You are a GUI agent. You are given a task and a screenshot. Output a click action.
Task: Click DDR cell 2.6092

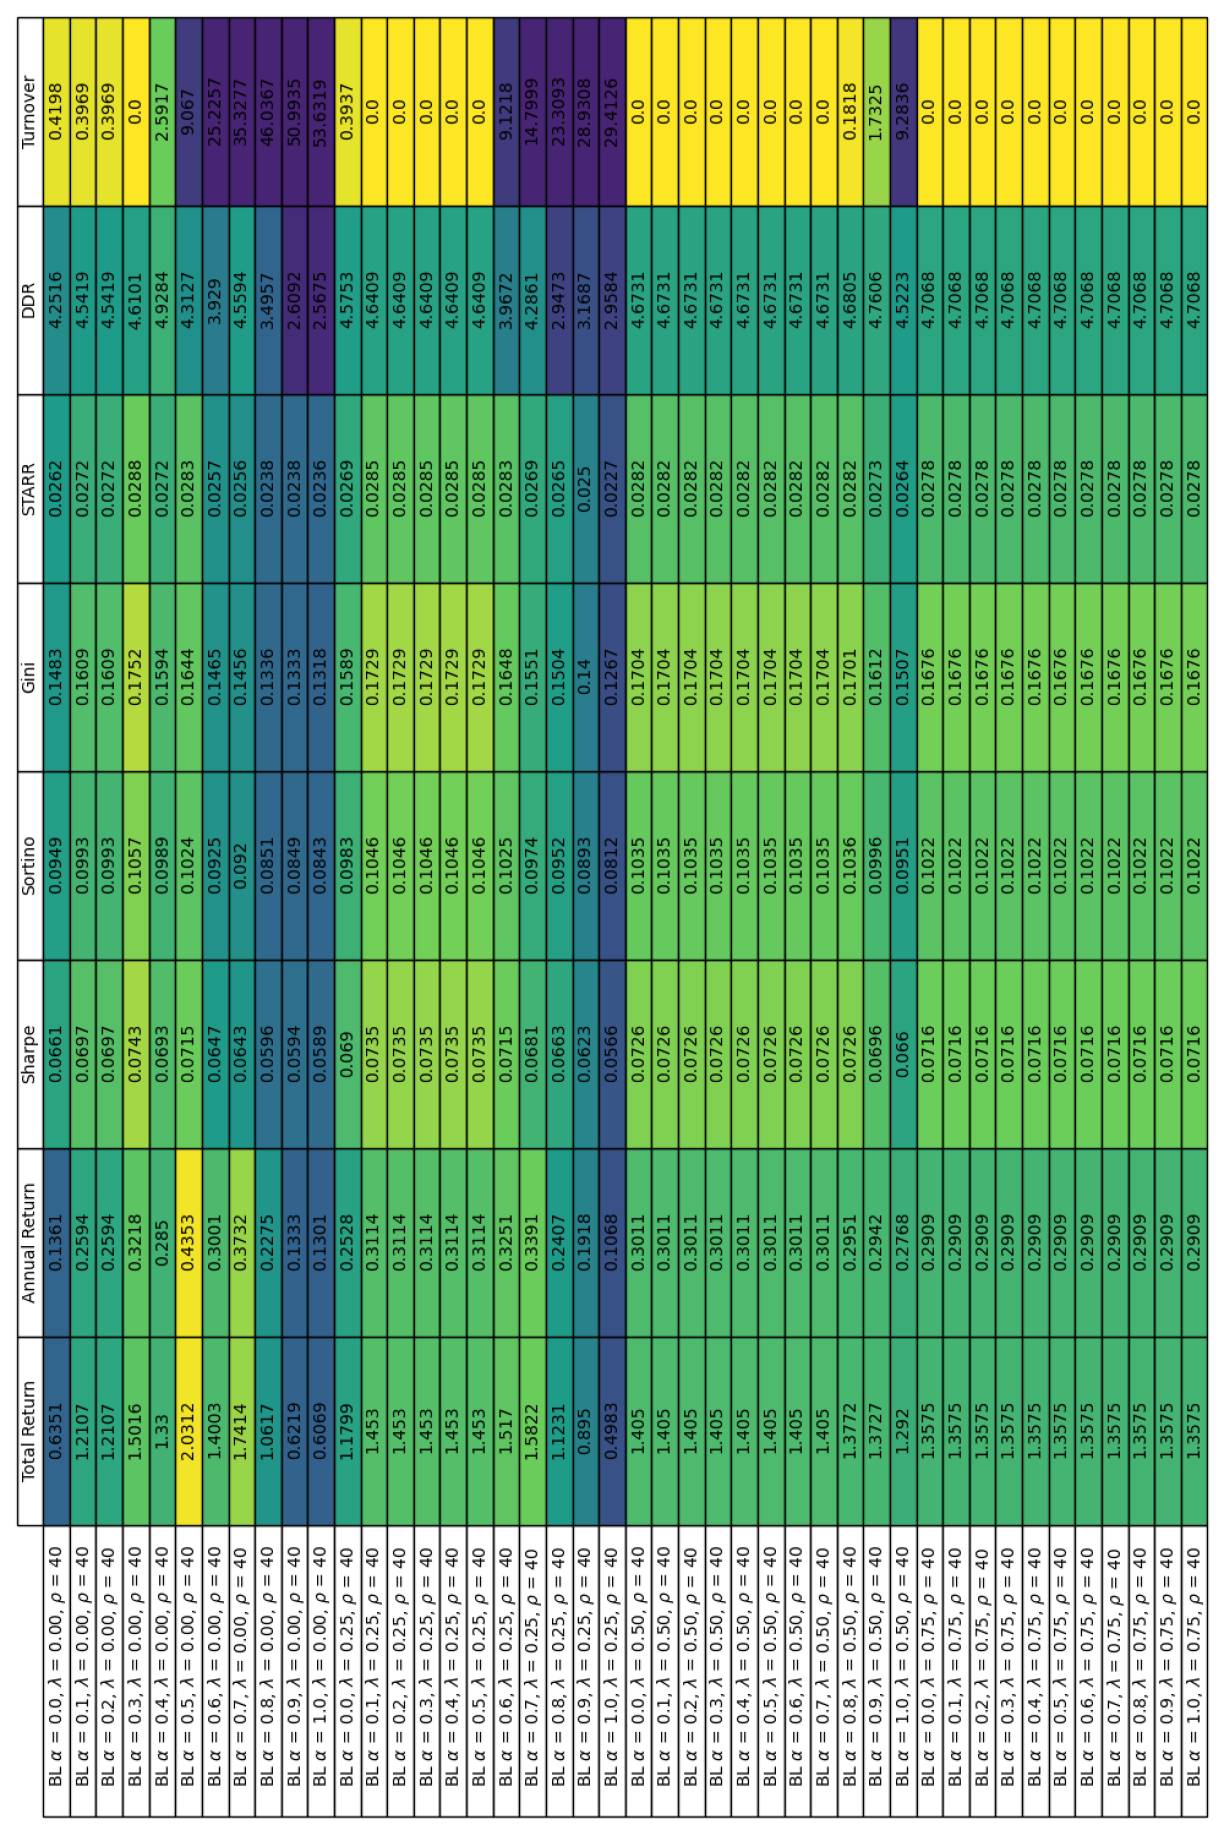pyautogui.click(x=295, y=301)
